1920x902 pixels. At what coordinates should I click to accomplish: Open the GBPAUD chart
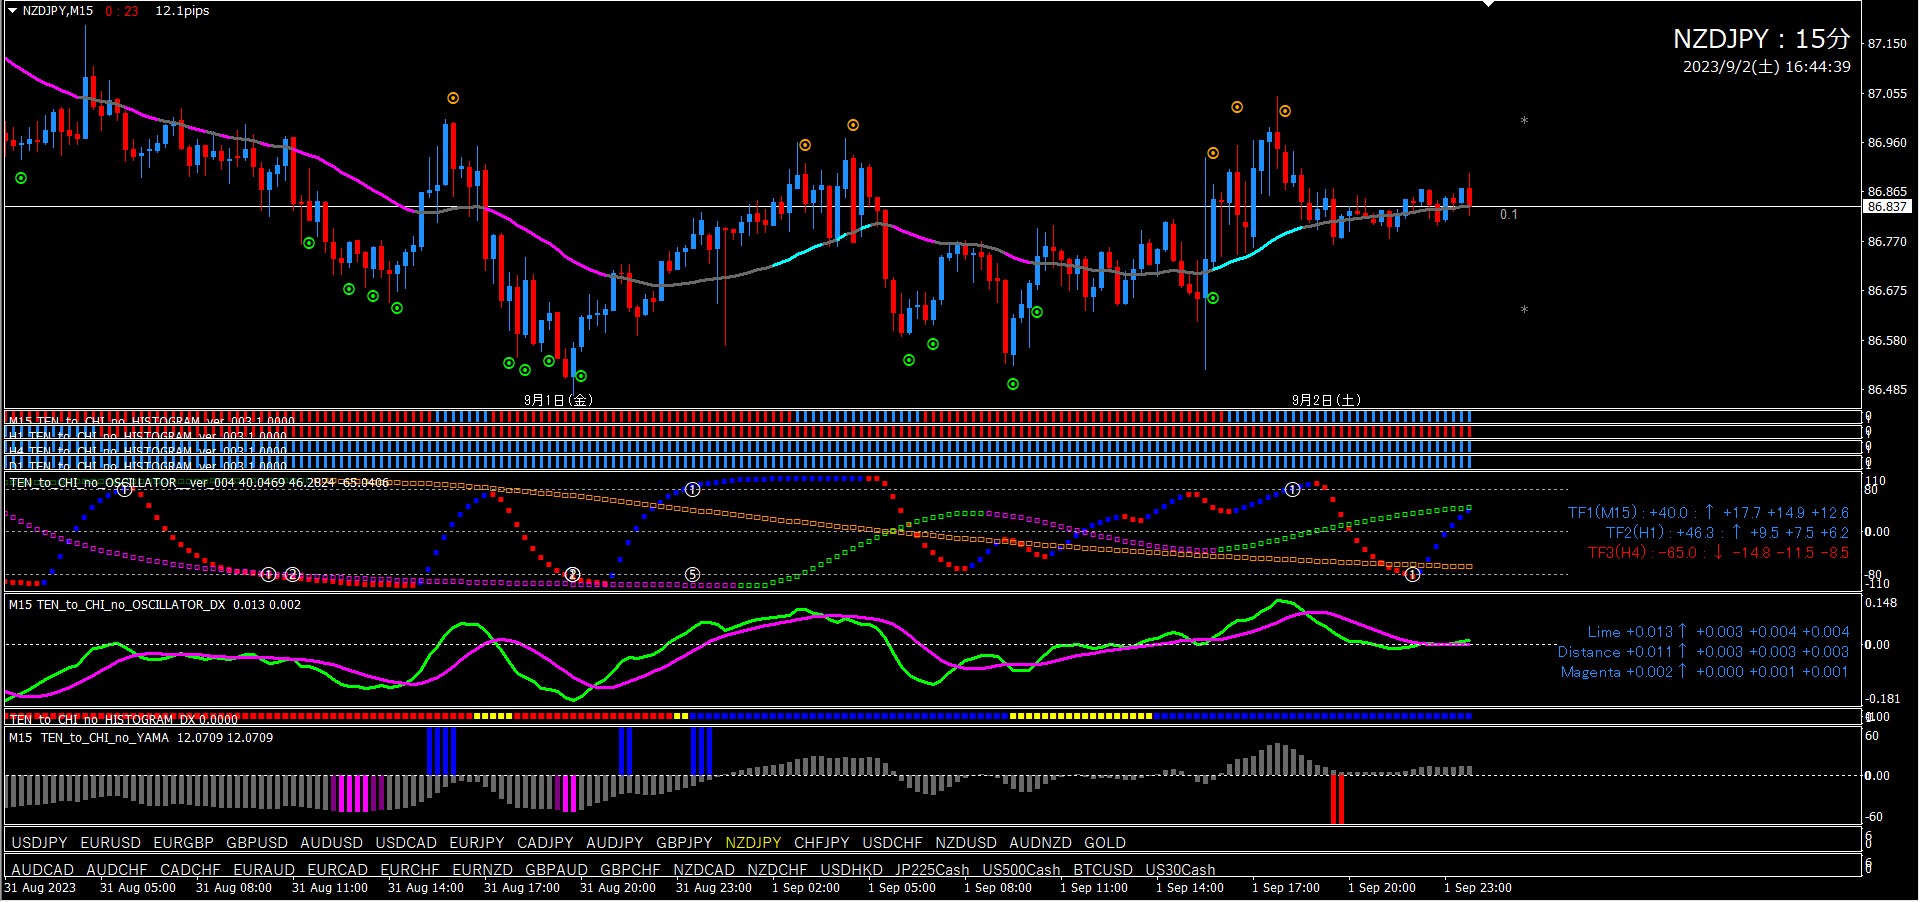tap(556, 870)
